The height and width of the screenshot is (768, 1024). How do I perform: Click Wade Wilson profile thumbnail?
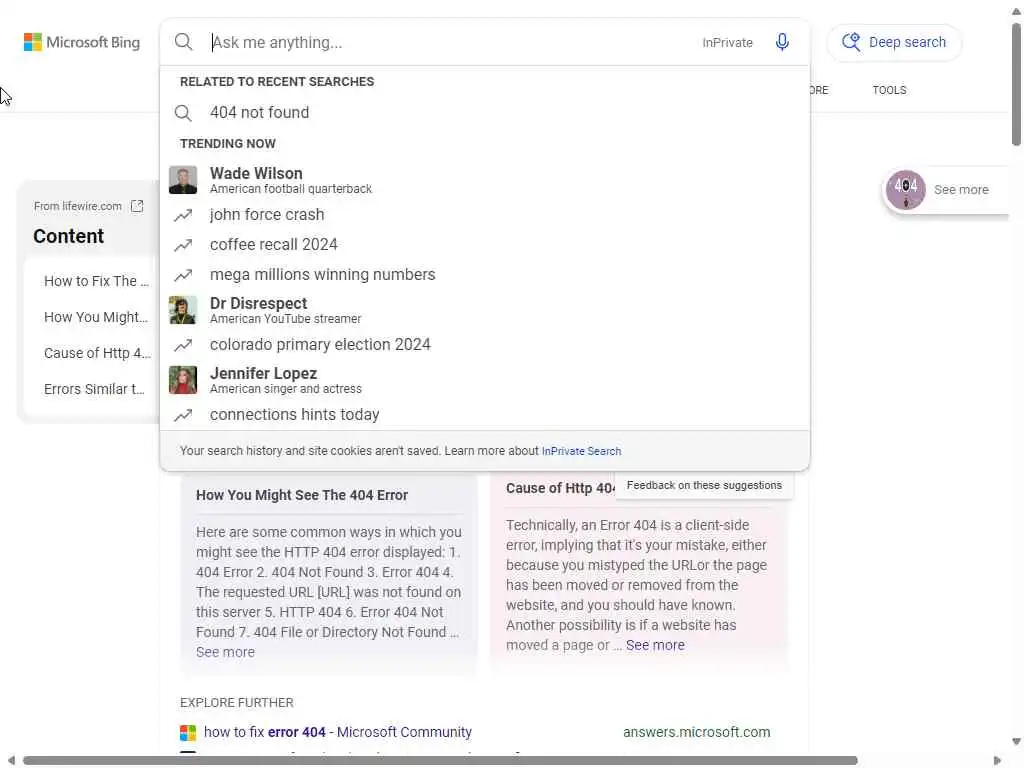[x=183, y=180]
